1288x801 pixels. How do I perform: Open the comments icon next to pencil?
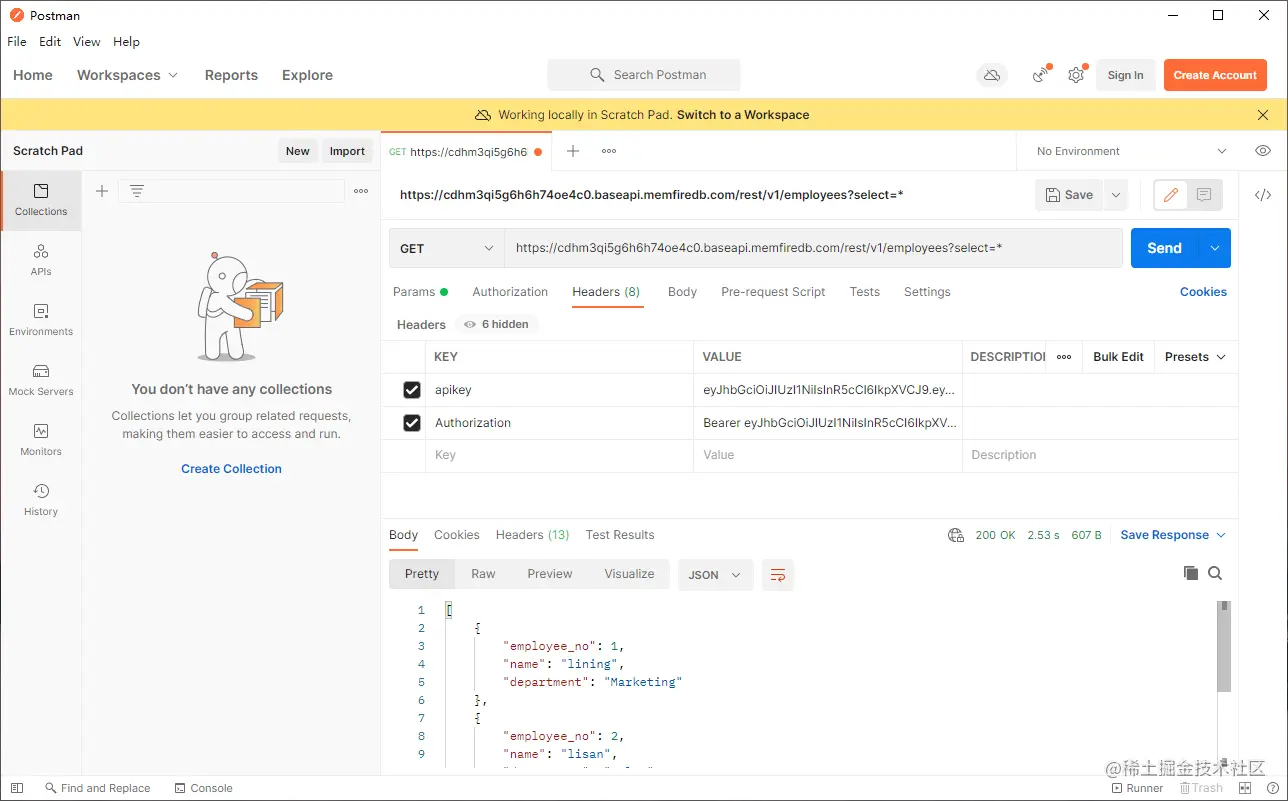[x=1204, y=195]
